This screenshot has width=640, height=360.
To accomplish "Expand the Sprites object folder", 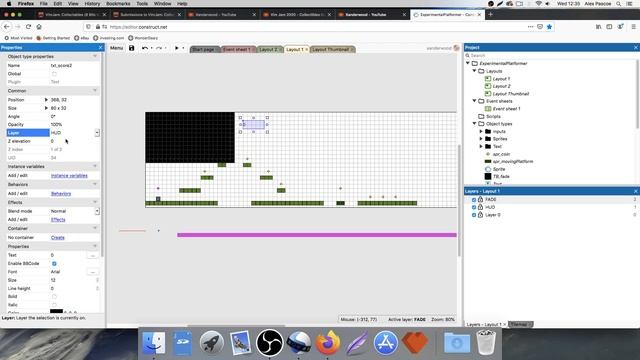I will [481, 139].
